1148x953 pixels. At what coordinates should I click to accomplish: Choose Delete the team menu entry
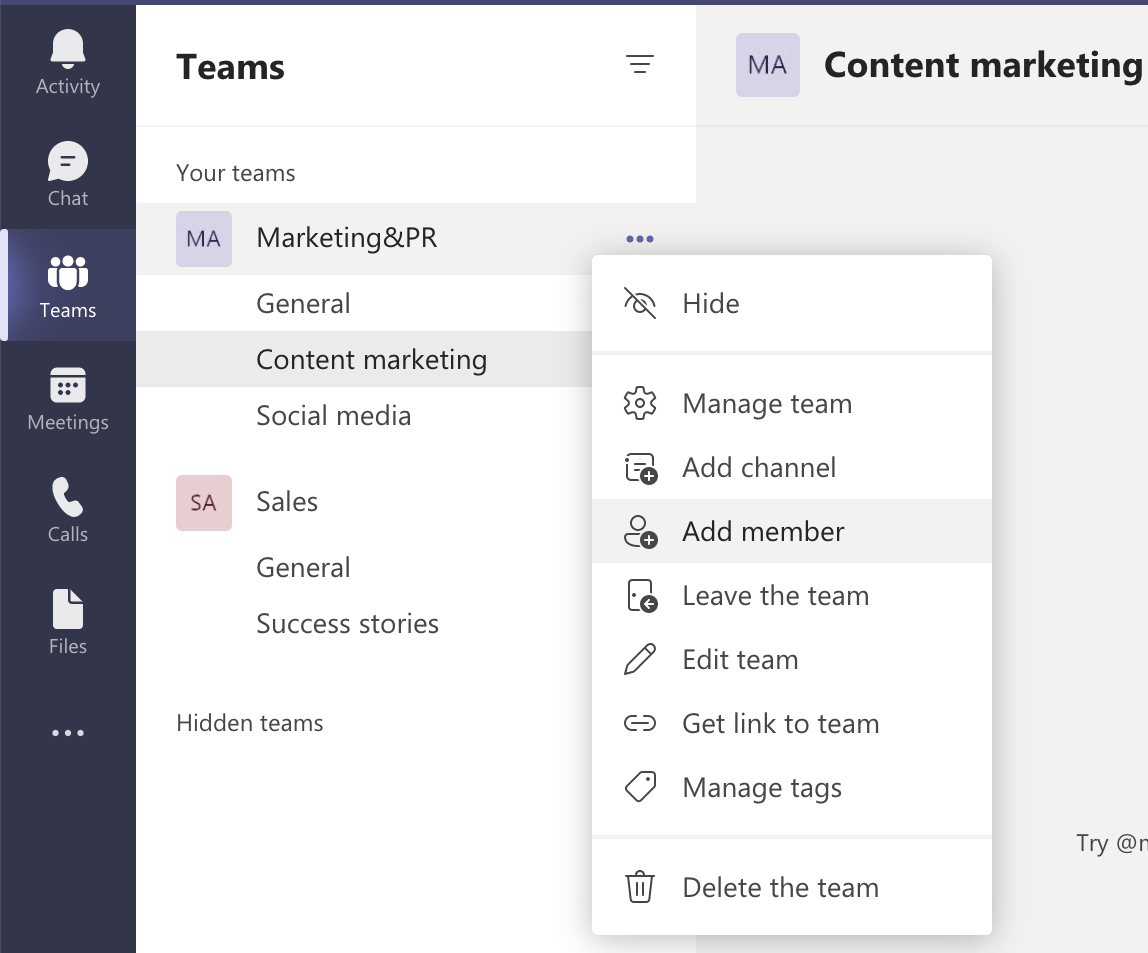coord(791,887)
